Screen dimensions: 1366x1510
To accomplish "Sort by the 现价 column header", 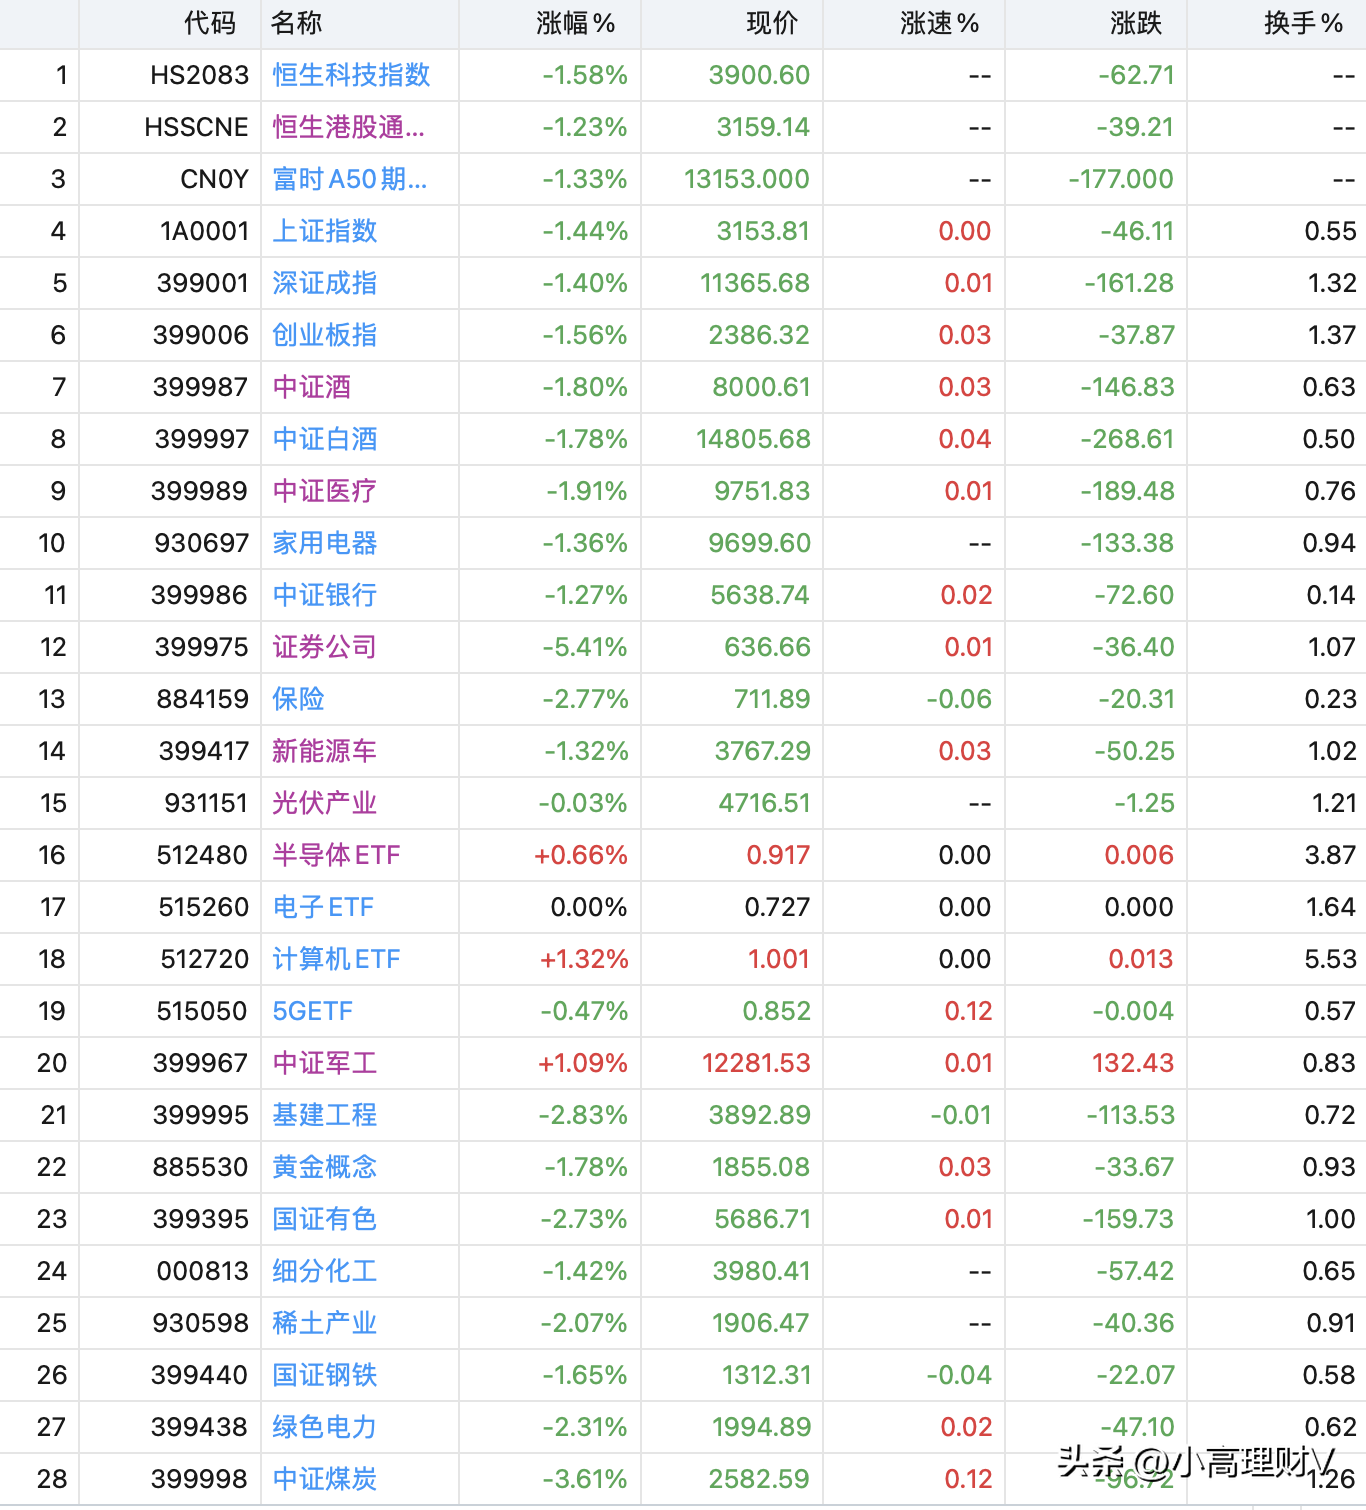I will (x=772, y=23).
